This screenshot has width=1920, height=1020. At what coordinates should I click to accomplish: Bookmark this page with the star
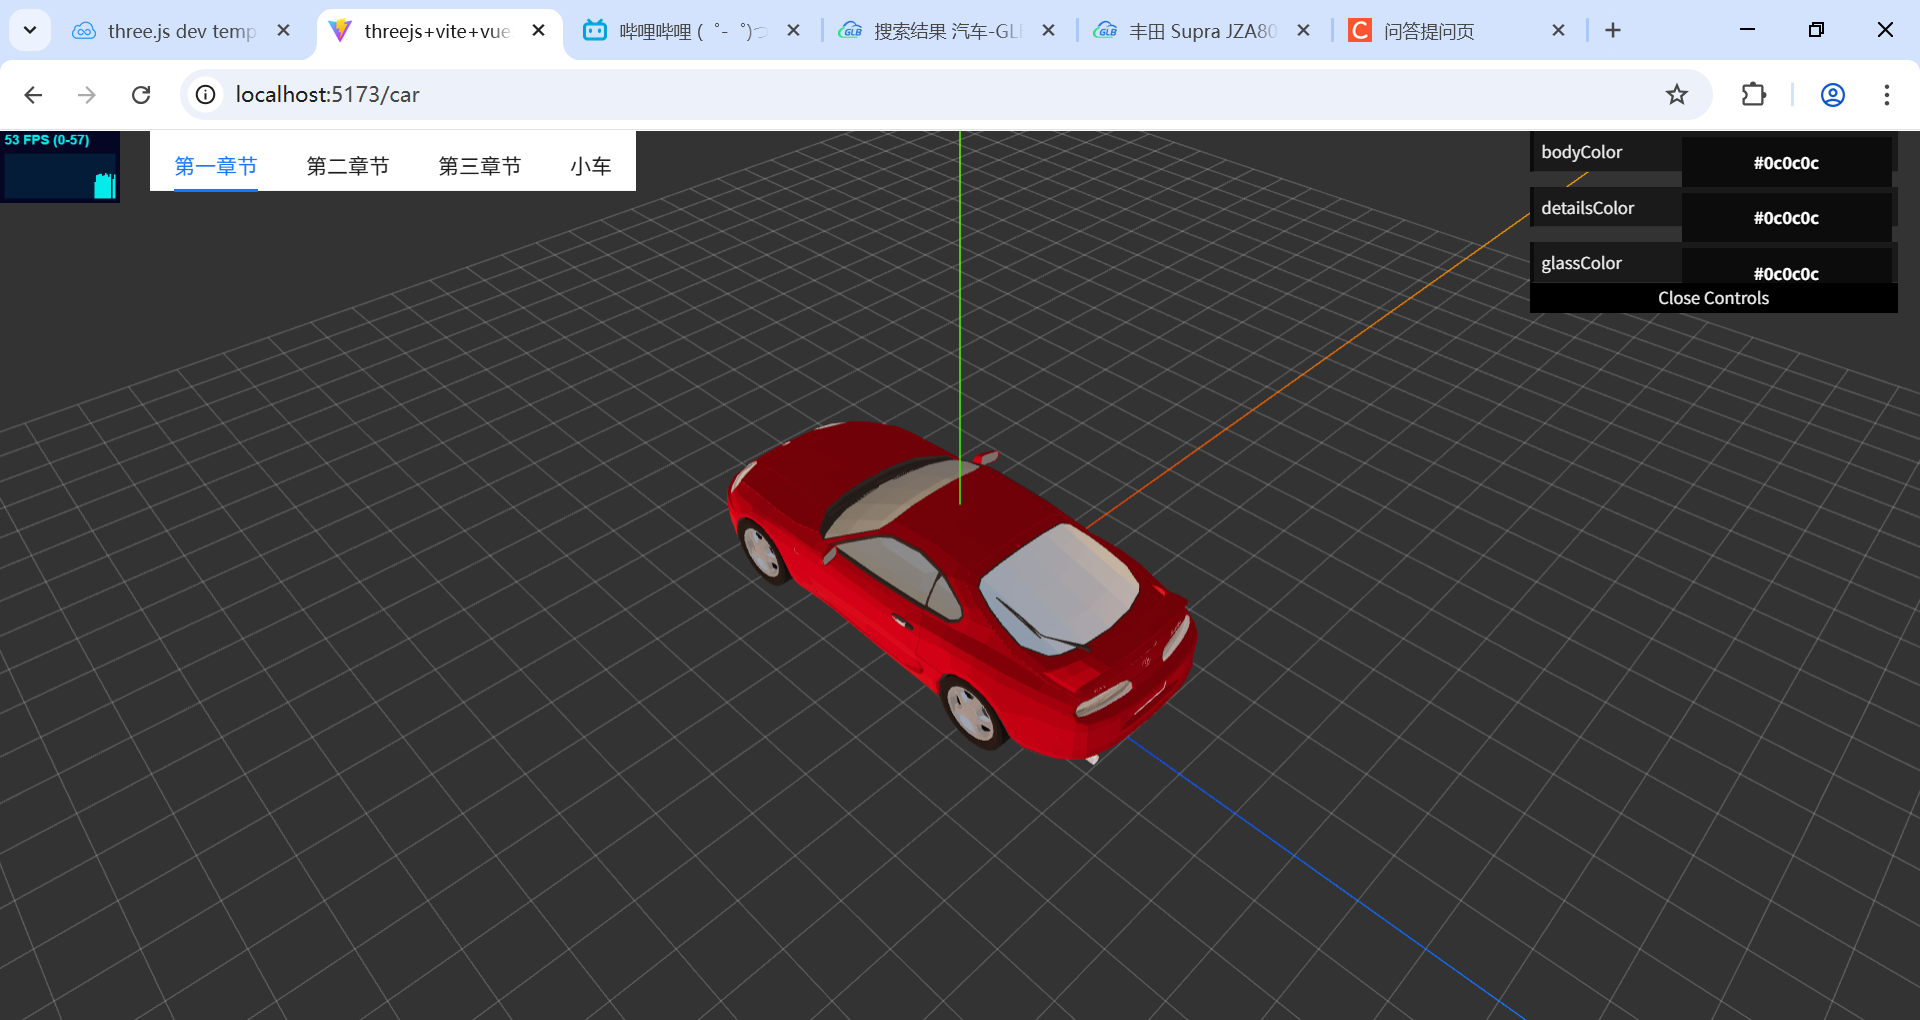tap(1677, 95)
